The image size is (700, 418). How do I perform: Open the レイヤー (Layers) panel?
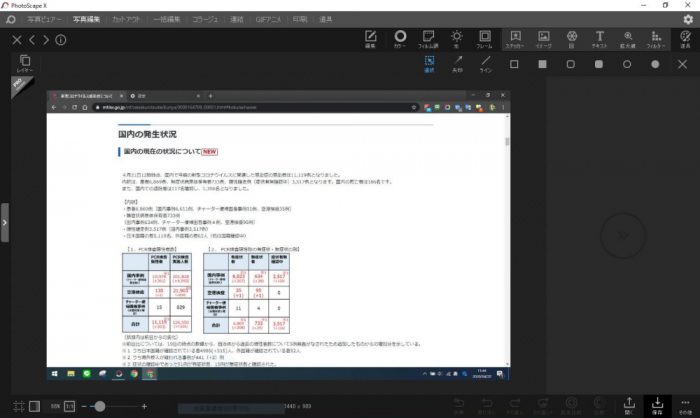[25, 63]
